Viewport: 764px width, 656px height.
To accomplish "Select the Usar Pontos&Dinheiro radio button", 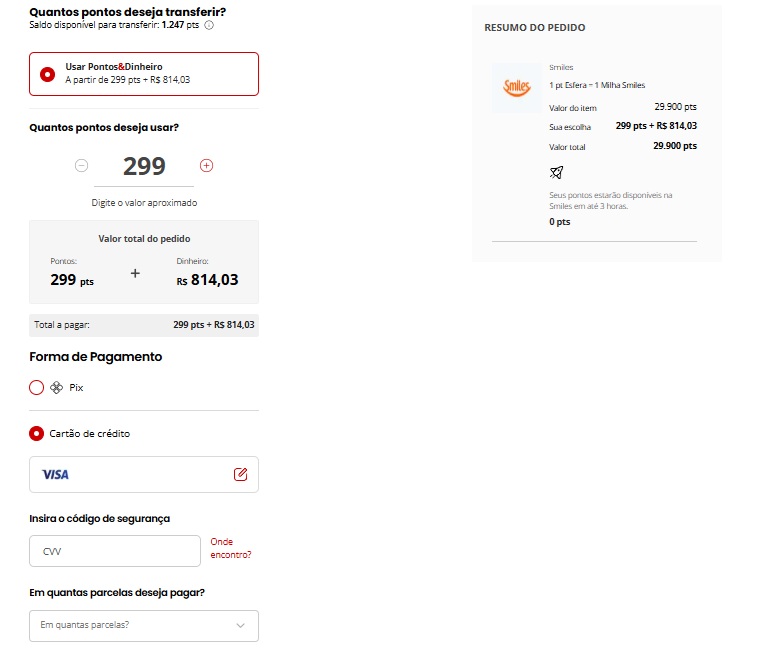I will click(x=47, y=74).
